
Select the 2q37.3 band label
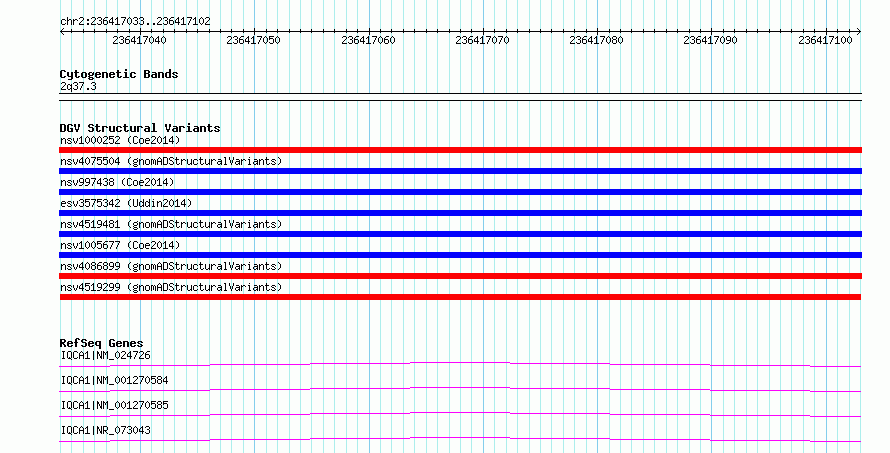pyautogui.click(x=78, y=87)
